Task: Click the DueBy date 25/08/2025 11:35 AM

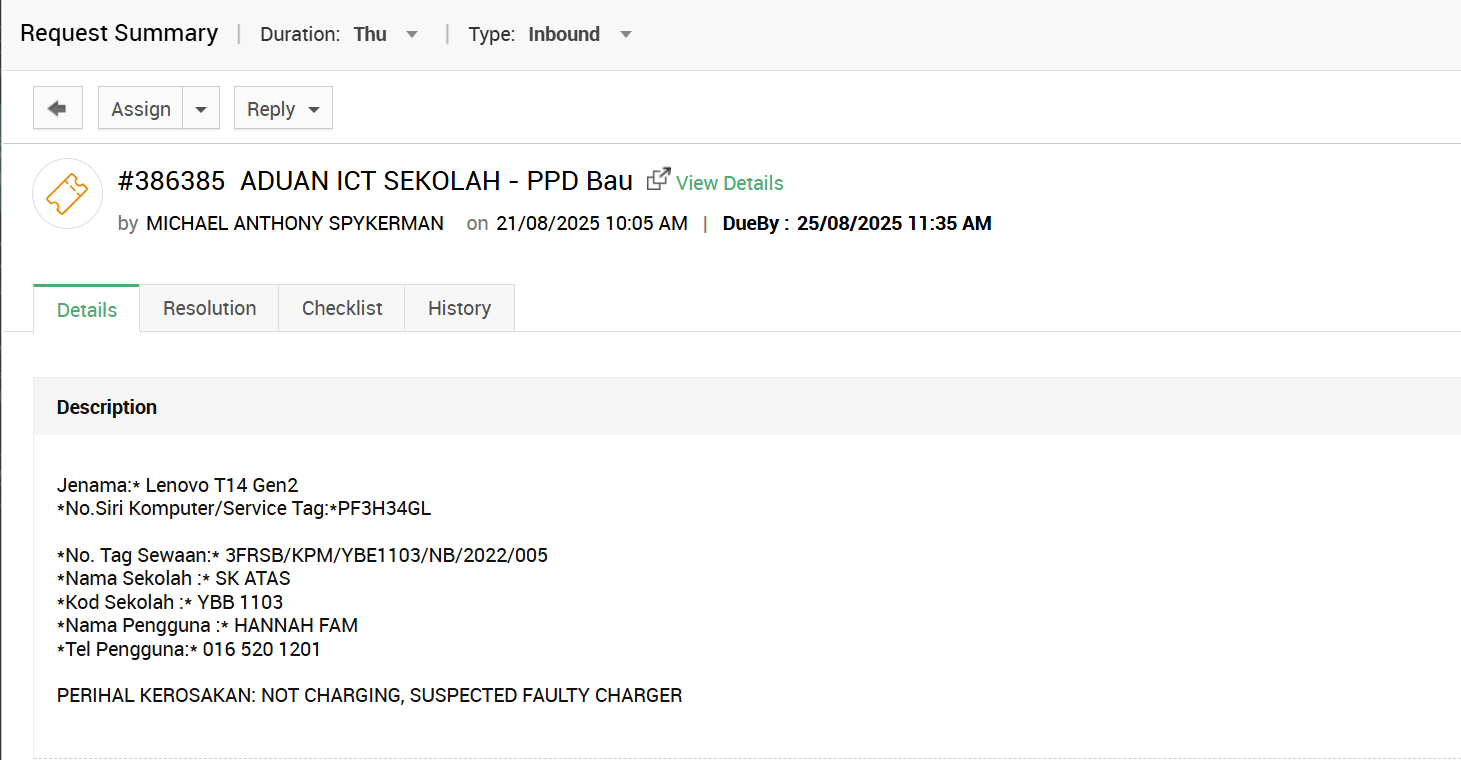Action: pyautogui.click(x=894, y=224)
